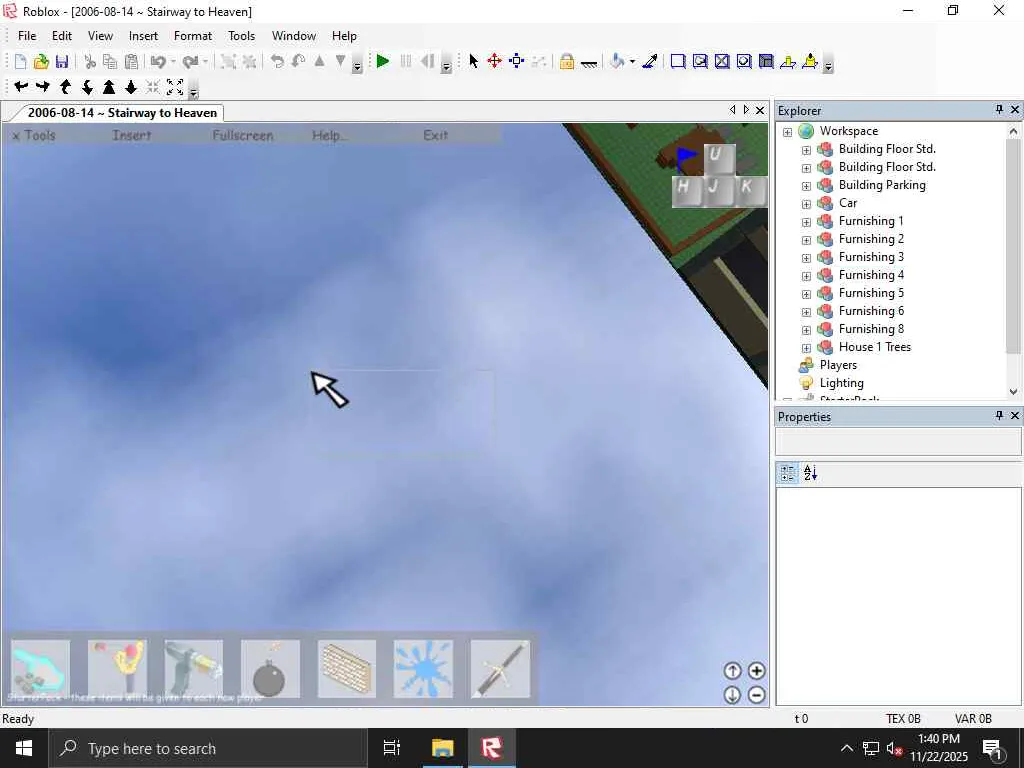Viewport: 1024px width, 768px height.
Task: Select the sword tool thumbnail
Action: point(500,669)
